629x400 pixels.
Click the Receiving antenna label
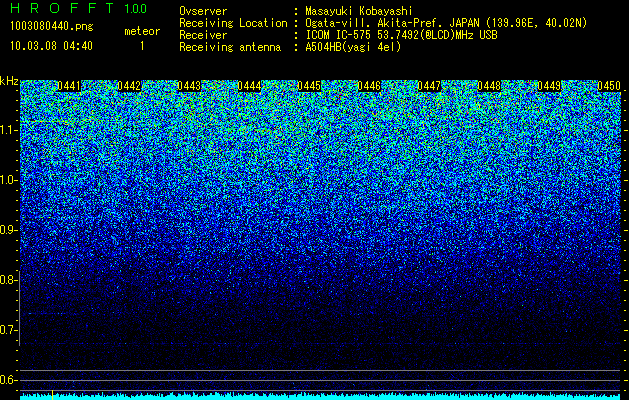[x=230, y=47]
